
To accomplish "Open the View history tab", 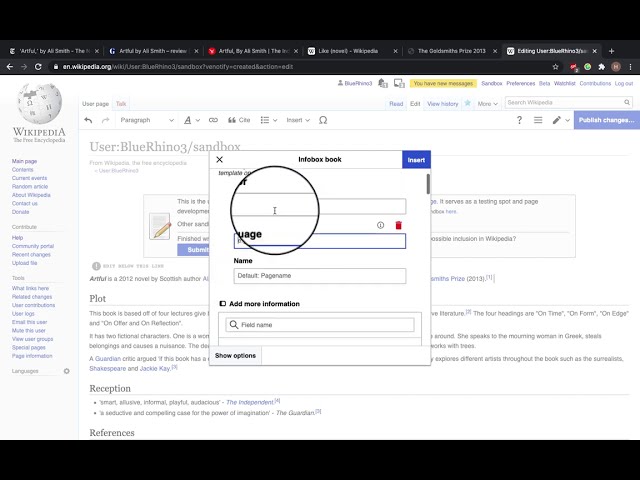I will (443, 104).
